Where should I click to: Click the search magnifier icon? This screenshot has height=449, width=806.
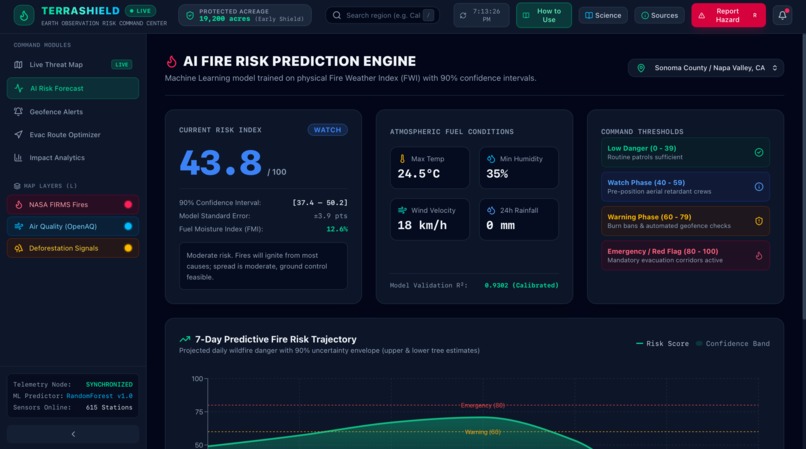(x=337, y=15)
